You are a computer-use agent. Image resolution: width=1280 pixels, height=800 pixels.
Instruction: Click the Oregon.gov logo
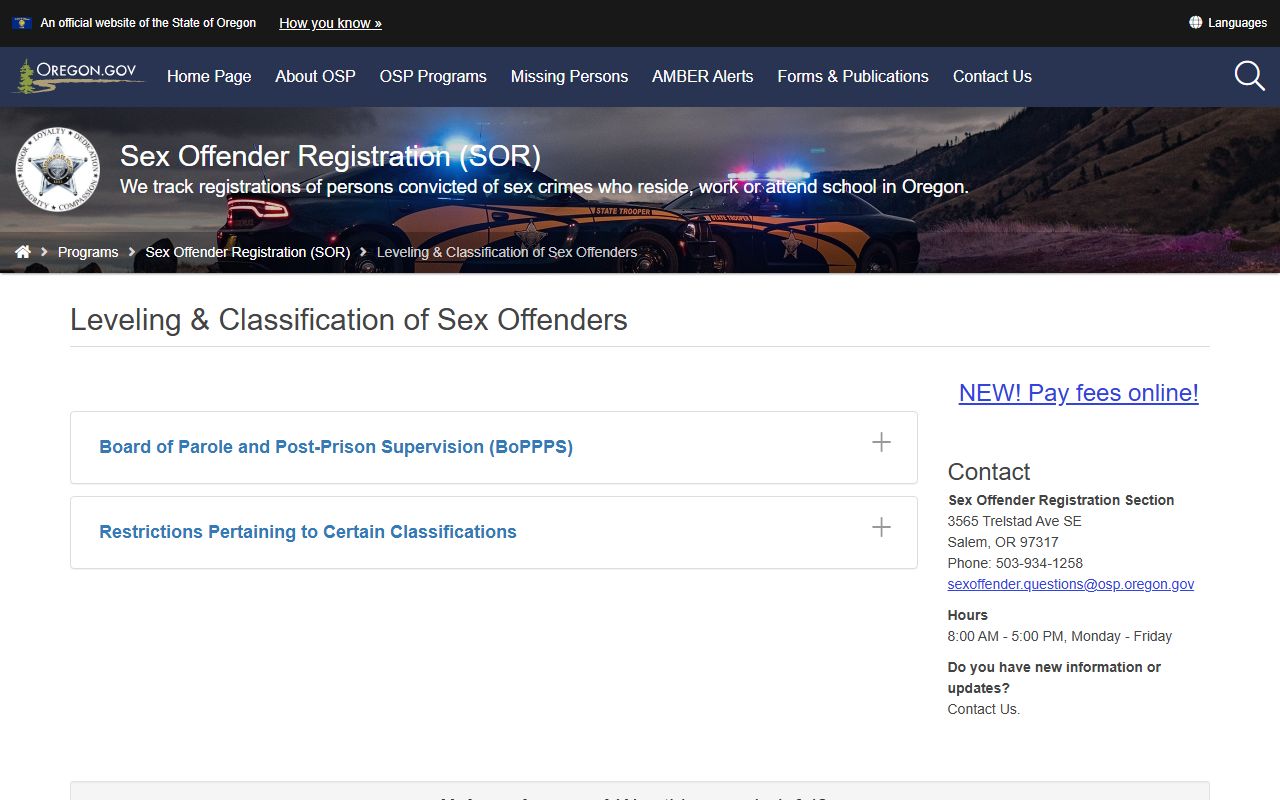pos(78,76)
